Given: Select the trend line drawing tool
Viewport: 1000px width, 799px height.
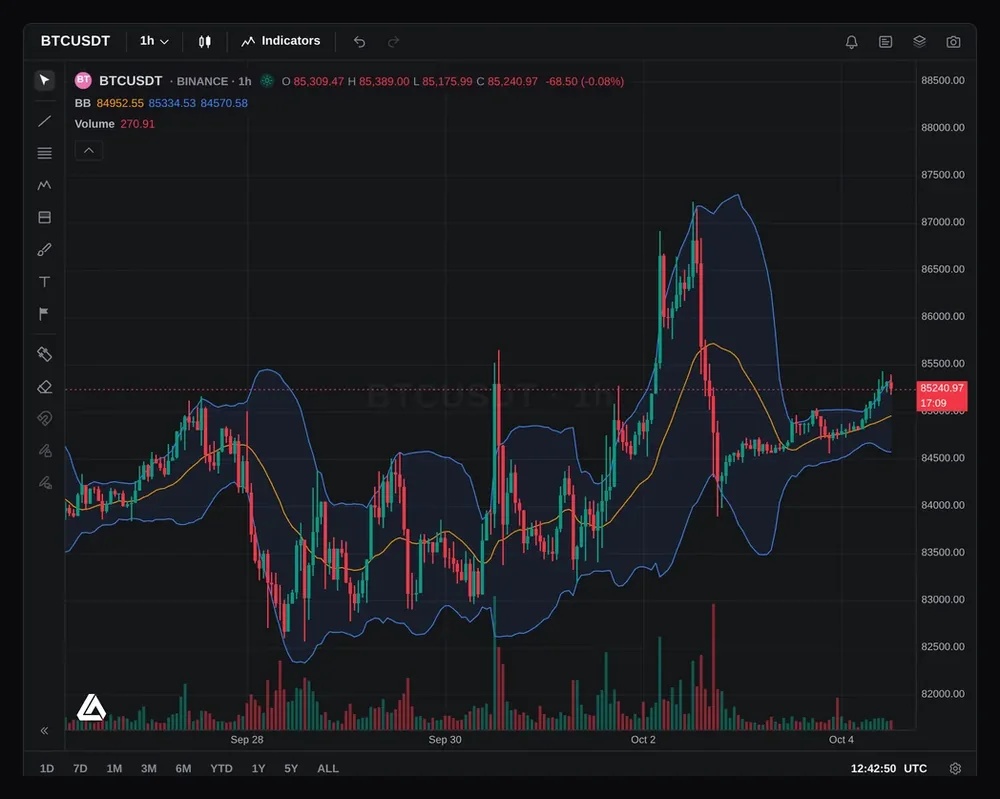Looking at the screenshot, I should tap(44, 121).
